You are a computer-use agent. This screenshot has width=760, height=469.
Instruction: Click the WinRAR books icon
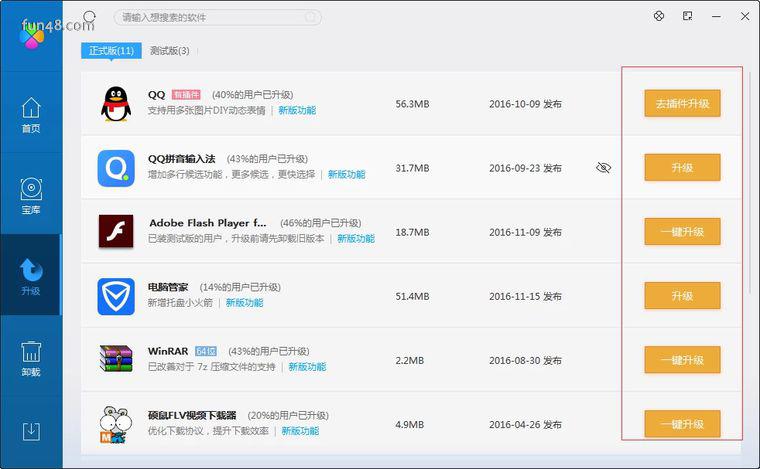pos(116,359)
